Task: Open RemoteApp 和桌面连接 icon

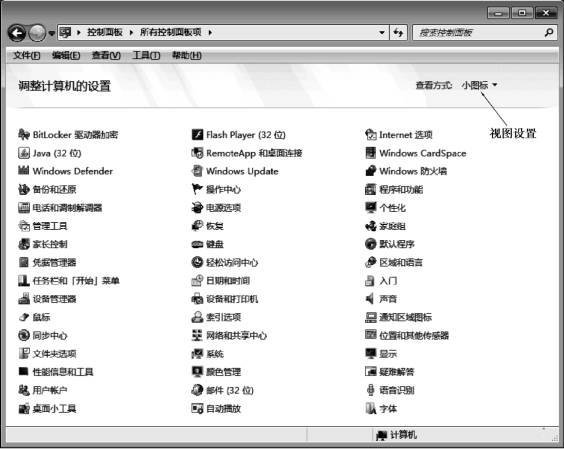Action: point(197,153)
